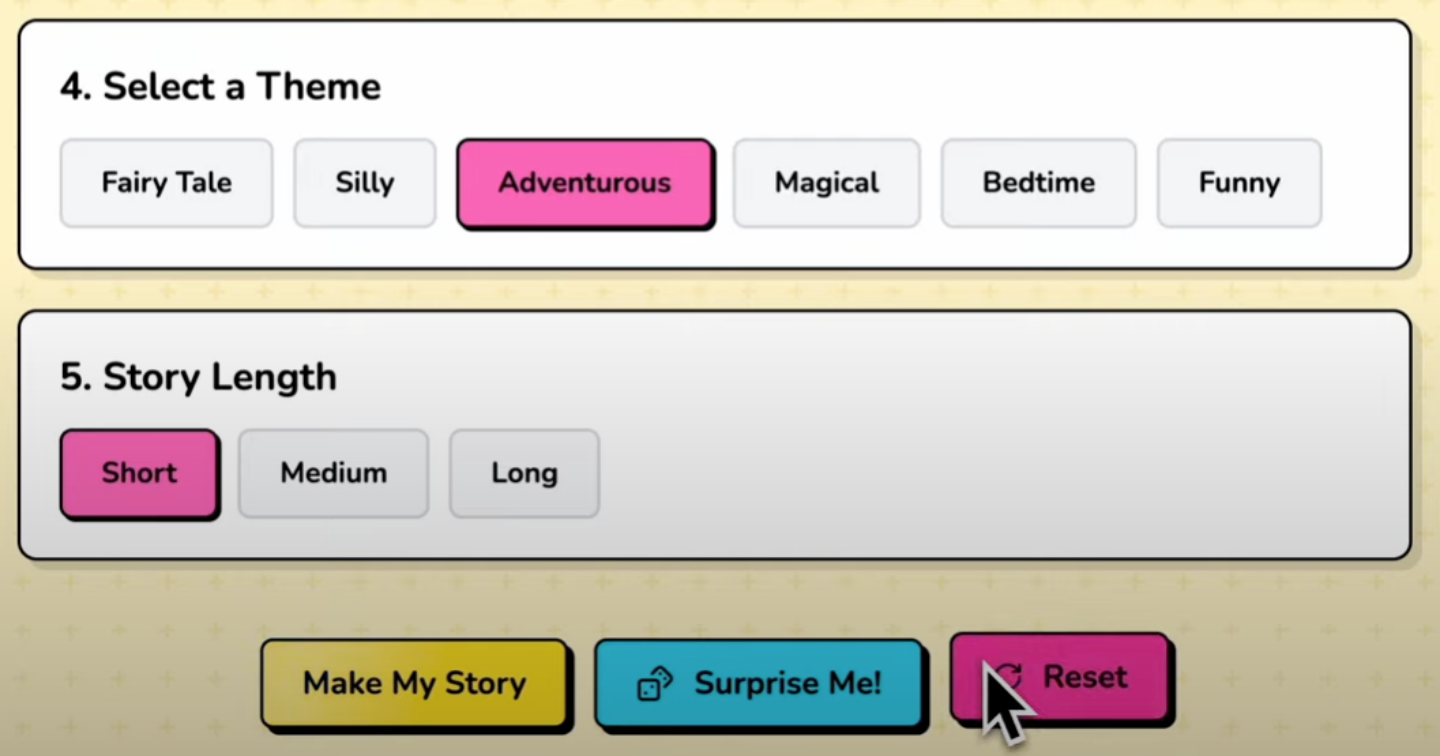Clear all selections with Reset
This screenshot has height=756, width=1440.
[x=1060, y=677]
